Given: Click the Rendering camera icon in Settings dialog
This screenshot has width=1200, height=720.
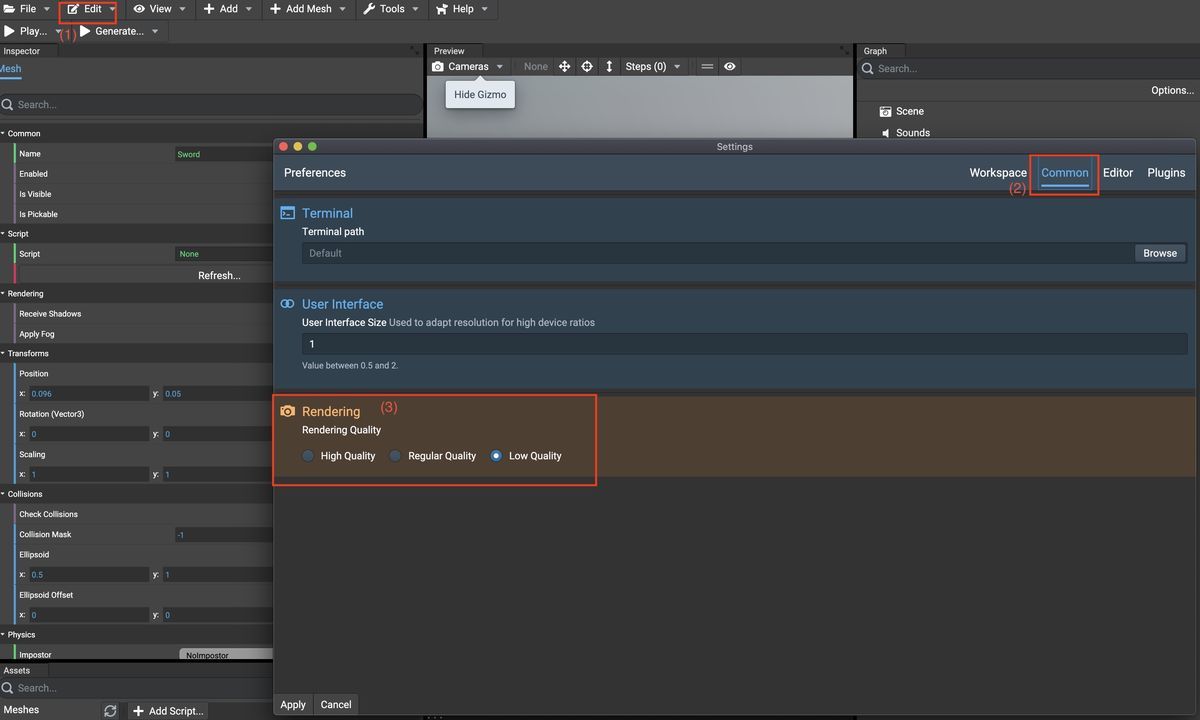Looking at the screenshot, I should click(287, 411).
